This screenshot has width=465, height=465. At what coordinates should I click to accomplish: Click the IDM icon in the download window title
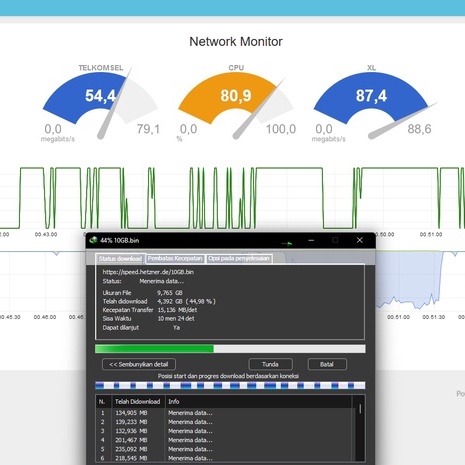[x=93, y=240]
